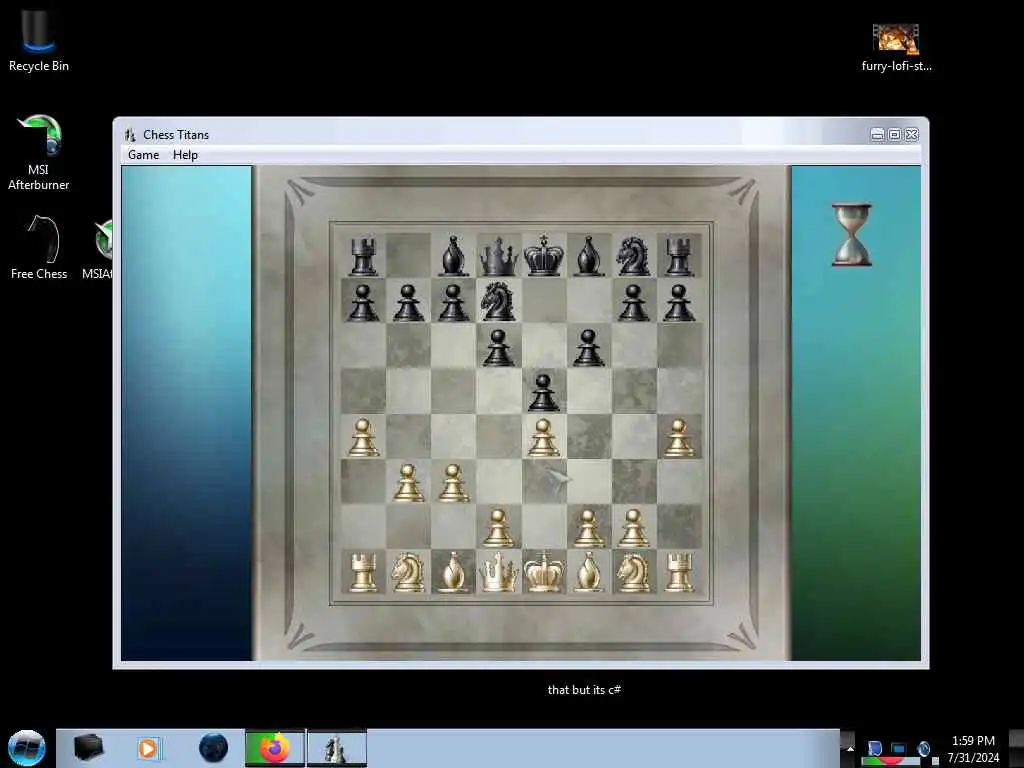The width and height of the screenshot is (1024, 768).
Task: Open Firefox from the taskbar
Action: tap(275, 748)
